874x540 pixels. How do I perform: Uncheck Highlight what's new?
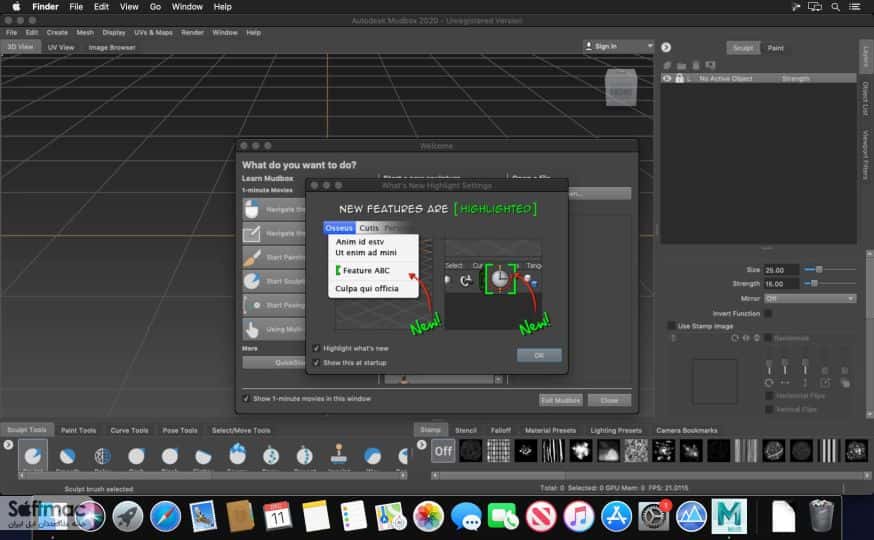pos(316,348)
